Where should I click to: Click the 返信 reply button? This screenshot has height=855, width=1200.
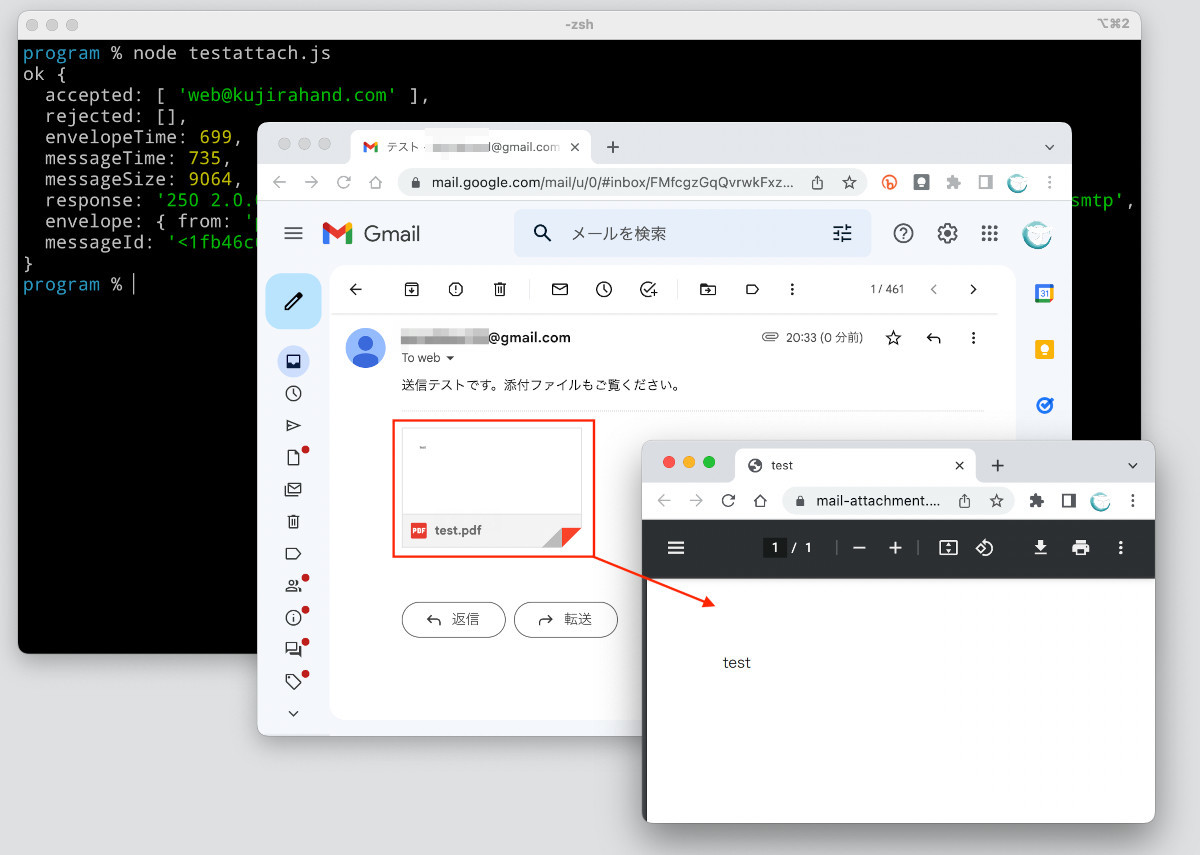coord(453,619)
